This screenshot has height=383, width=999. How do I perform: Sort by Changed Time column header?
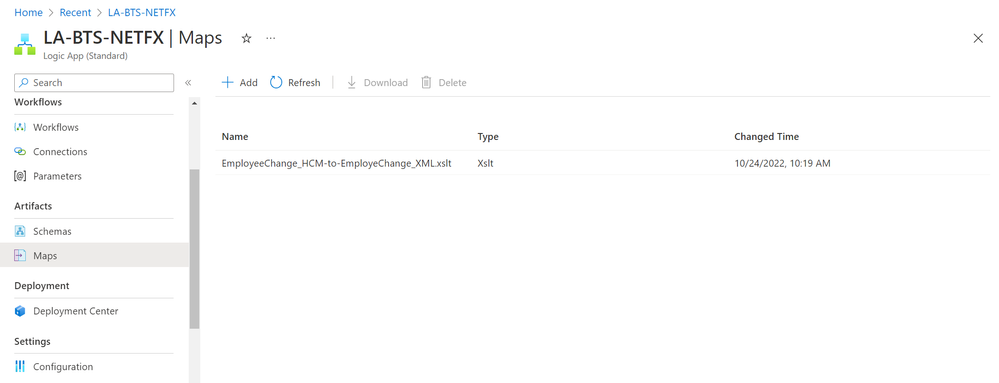[766, 137]
